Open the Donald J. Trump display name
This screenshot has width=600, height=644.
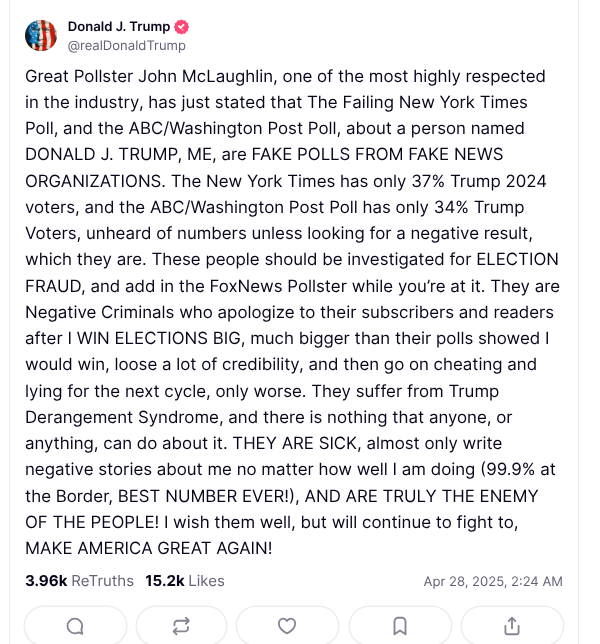[119, 27]
